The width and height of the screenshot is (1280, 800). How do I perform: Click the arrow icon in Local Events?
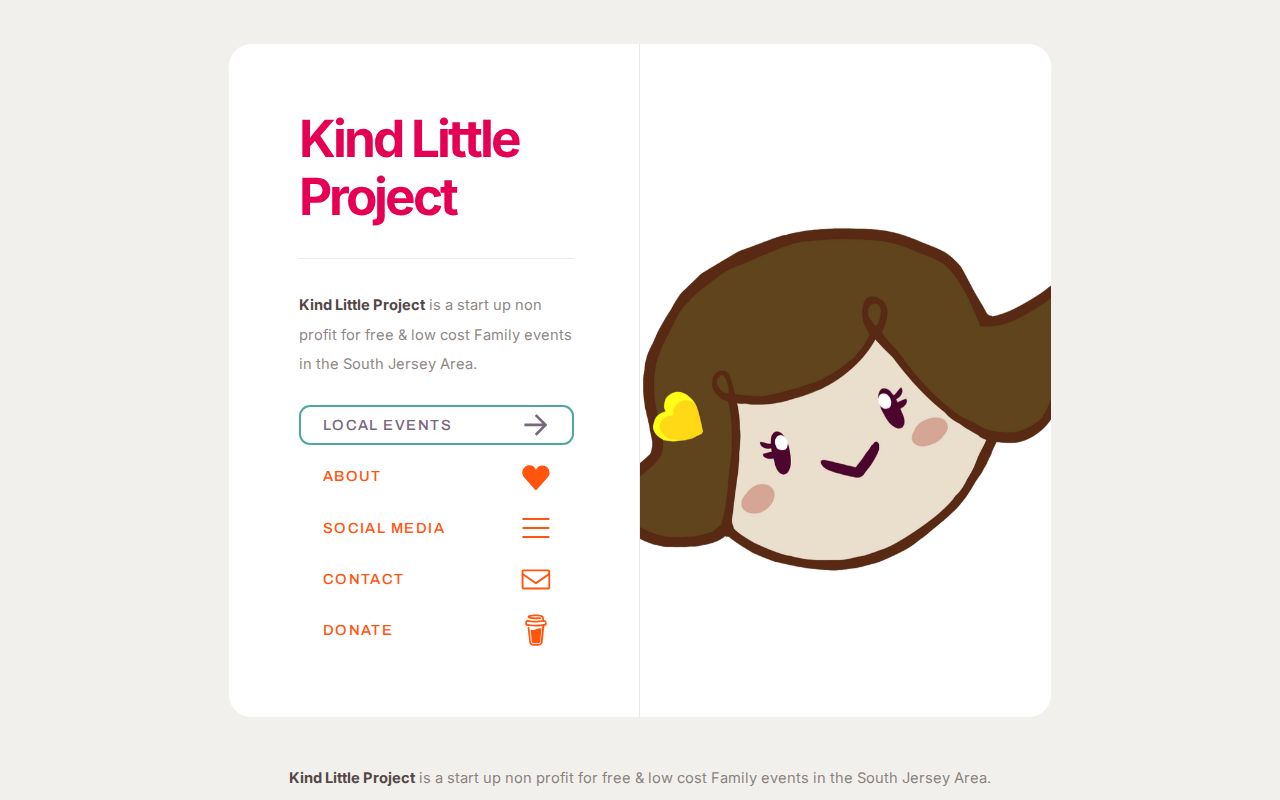536,425
